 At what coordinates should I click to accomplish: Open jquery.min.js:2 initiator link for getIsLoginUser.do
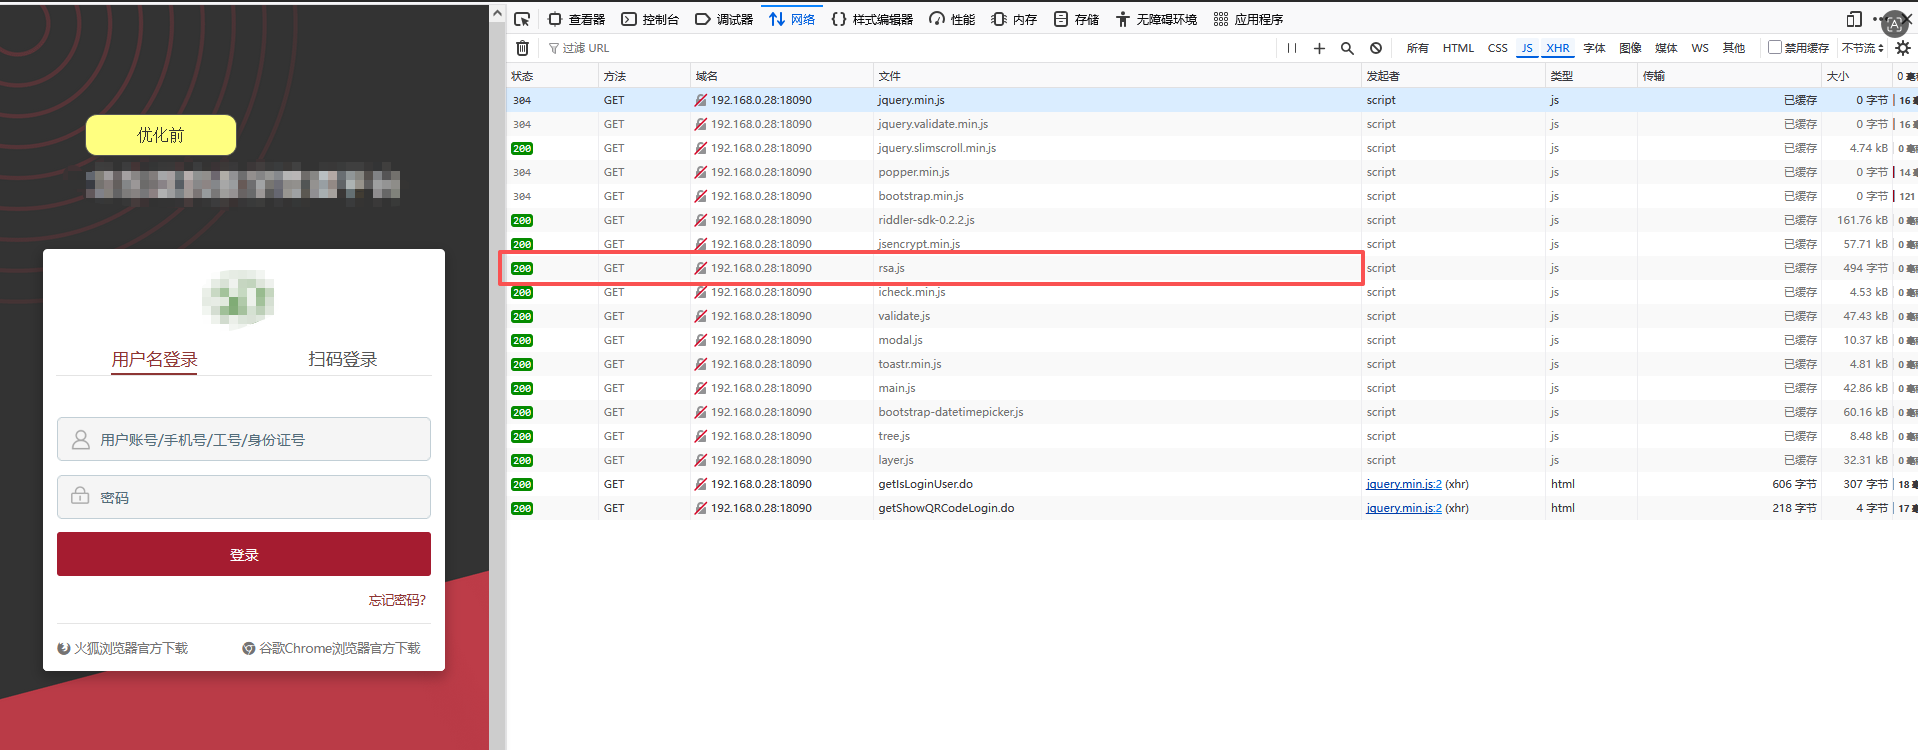click(x=1404, y=484)
